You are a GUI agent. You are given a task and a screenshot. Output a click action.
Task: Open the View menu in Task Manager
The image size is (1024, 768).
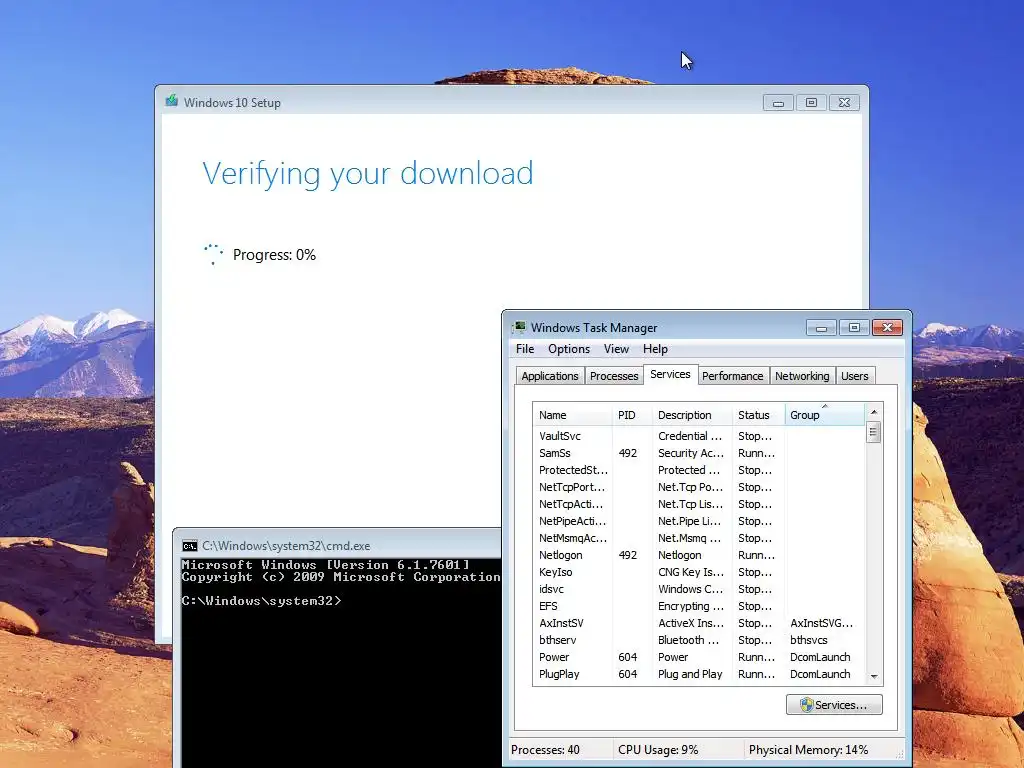point(616,349)
